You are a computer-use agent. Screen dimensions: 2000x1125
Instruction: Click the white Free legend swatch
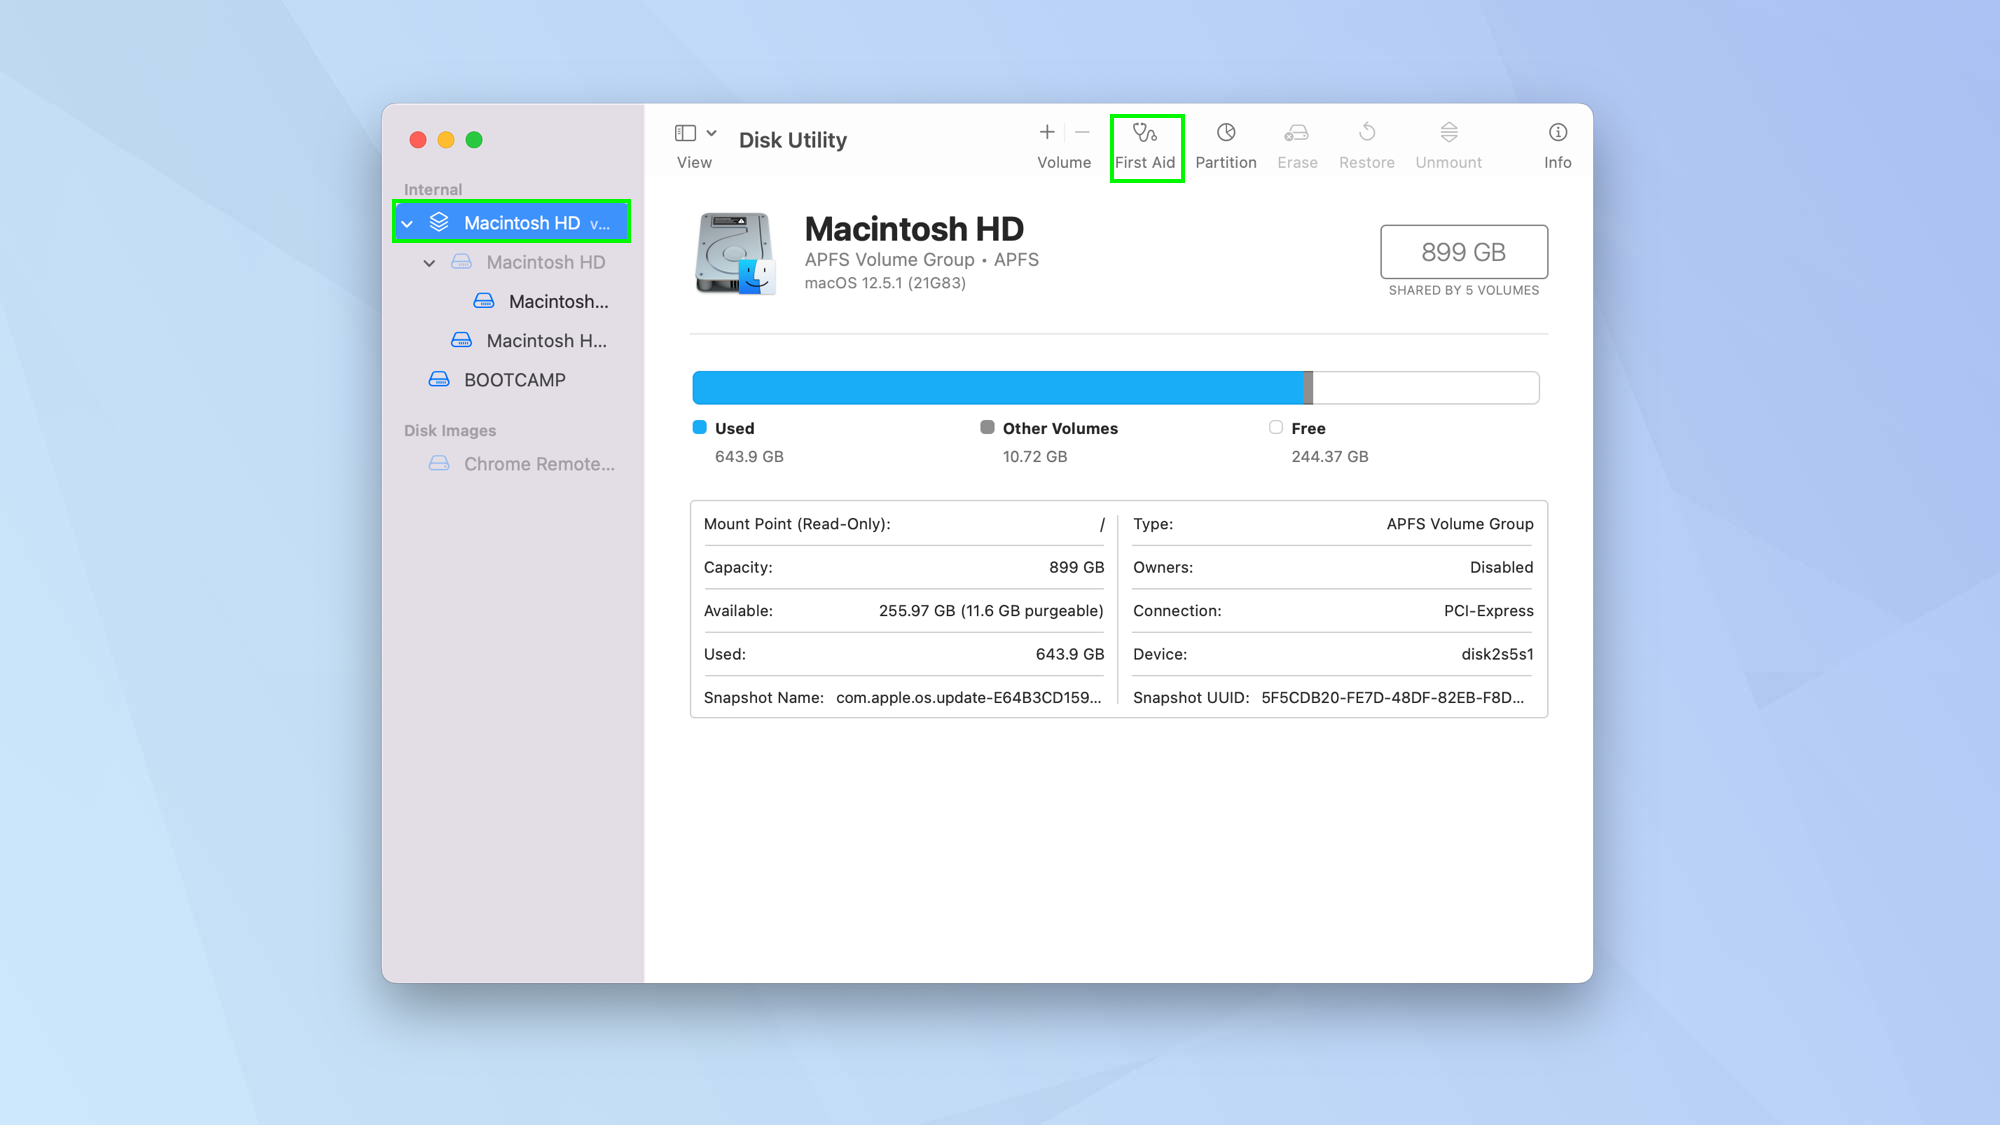tap(1275, 427)
